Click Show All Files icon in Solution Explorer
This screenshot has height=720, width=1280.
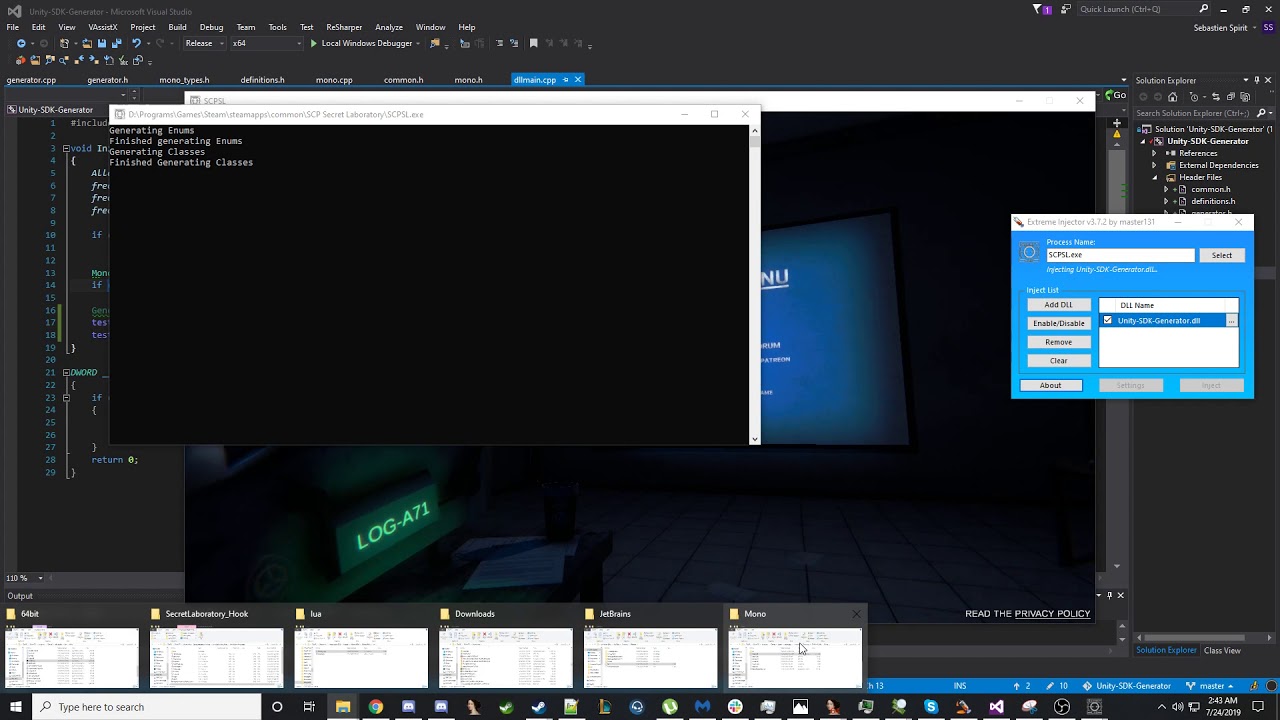tap(1245, 97)
